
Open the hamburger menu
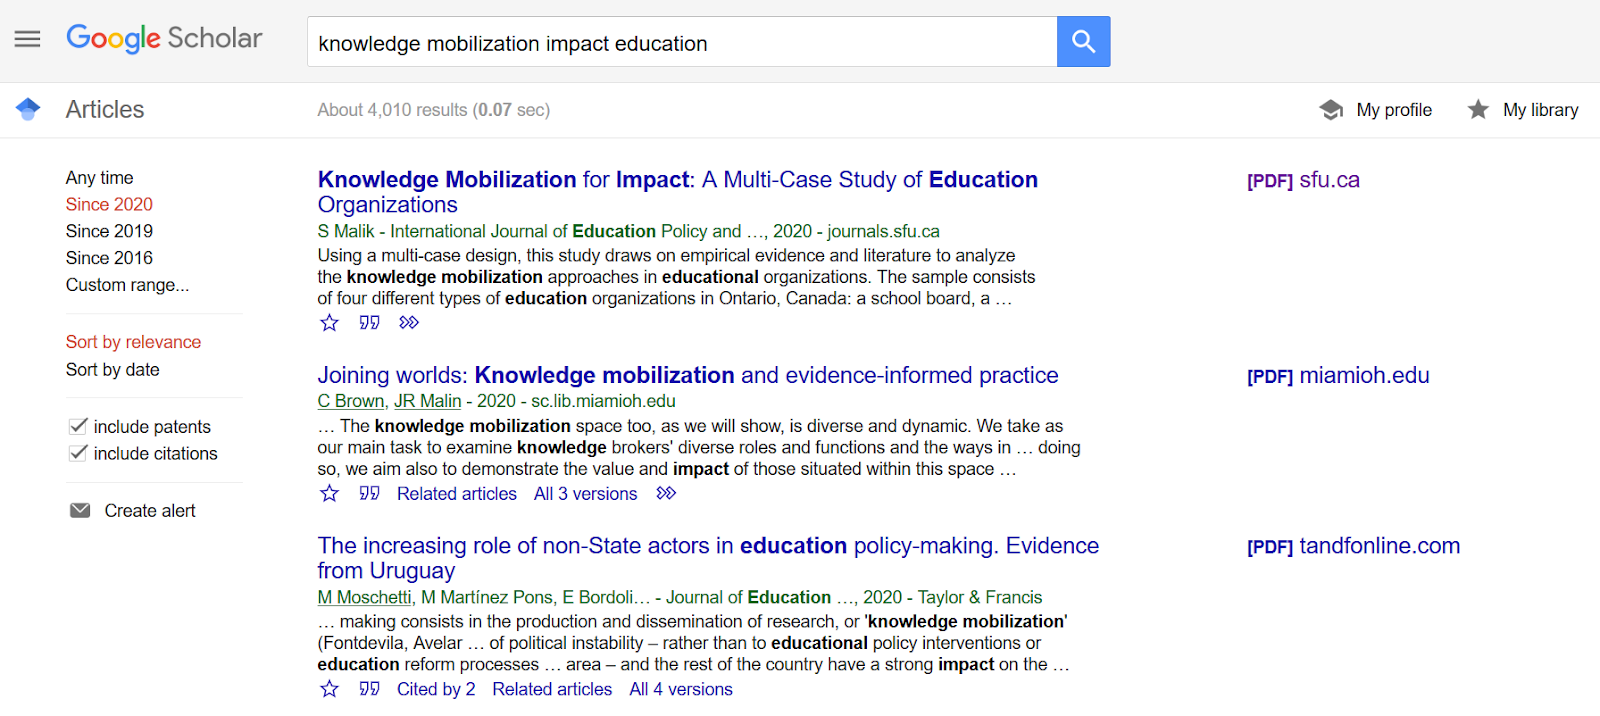point(27,39)
